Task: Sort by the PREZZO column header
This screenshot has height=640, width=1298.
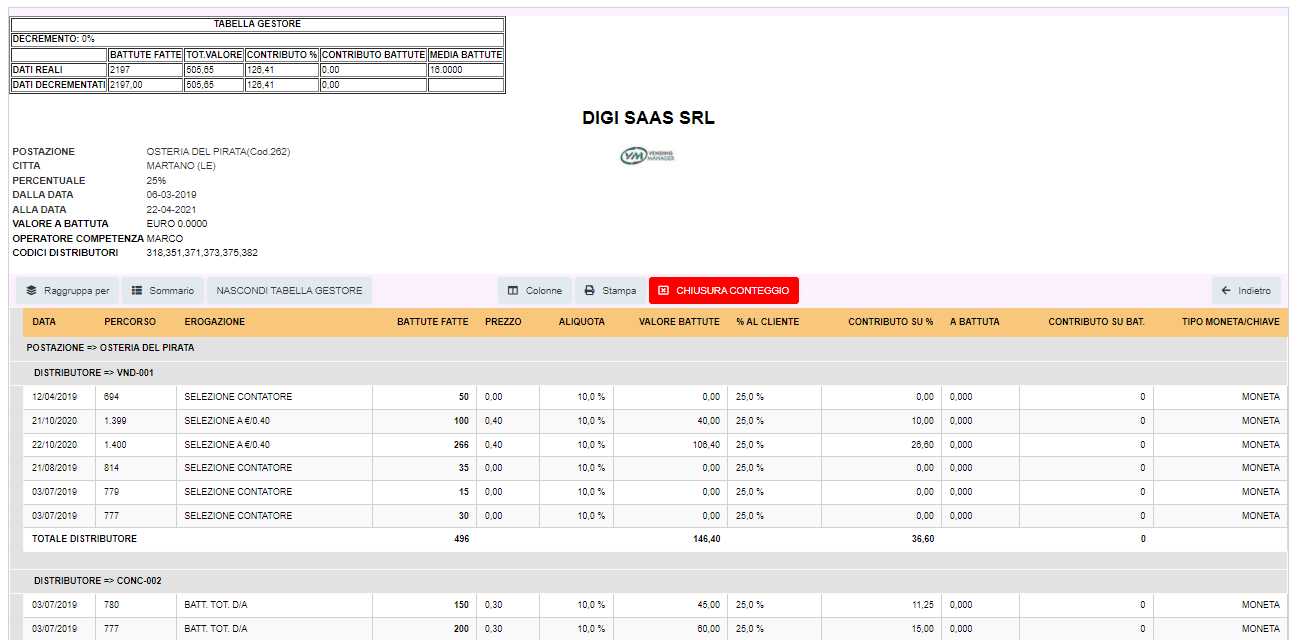Action: click(x=503, y=322)
